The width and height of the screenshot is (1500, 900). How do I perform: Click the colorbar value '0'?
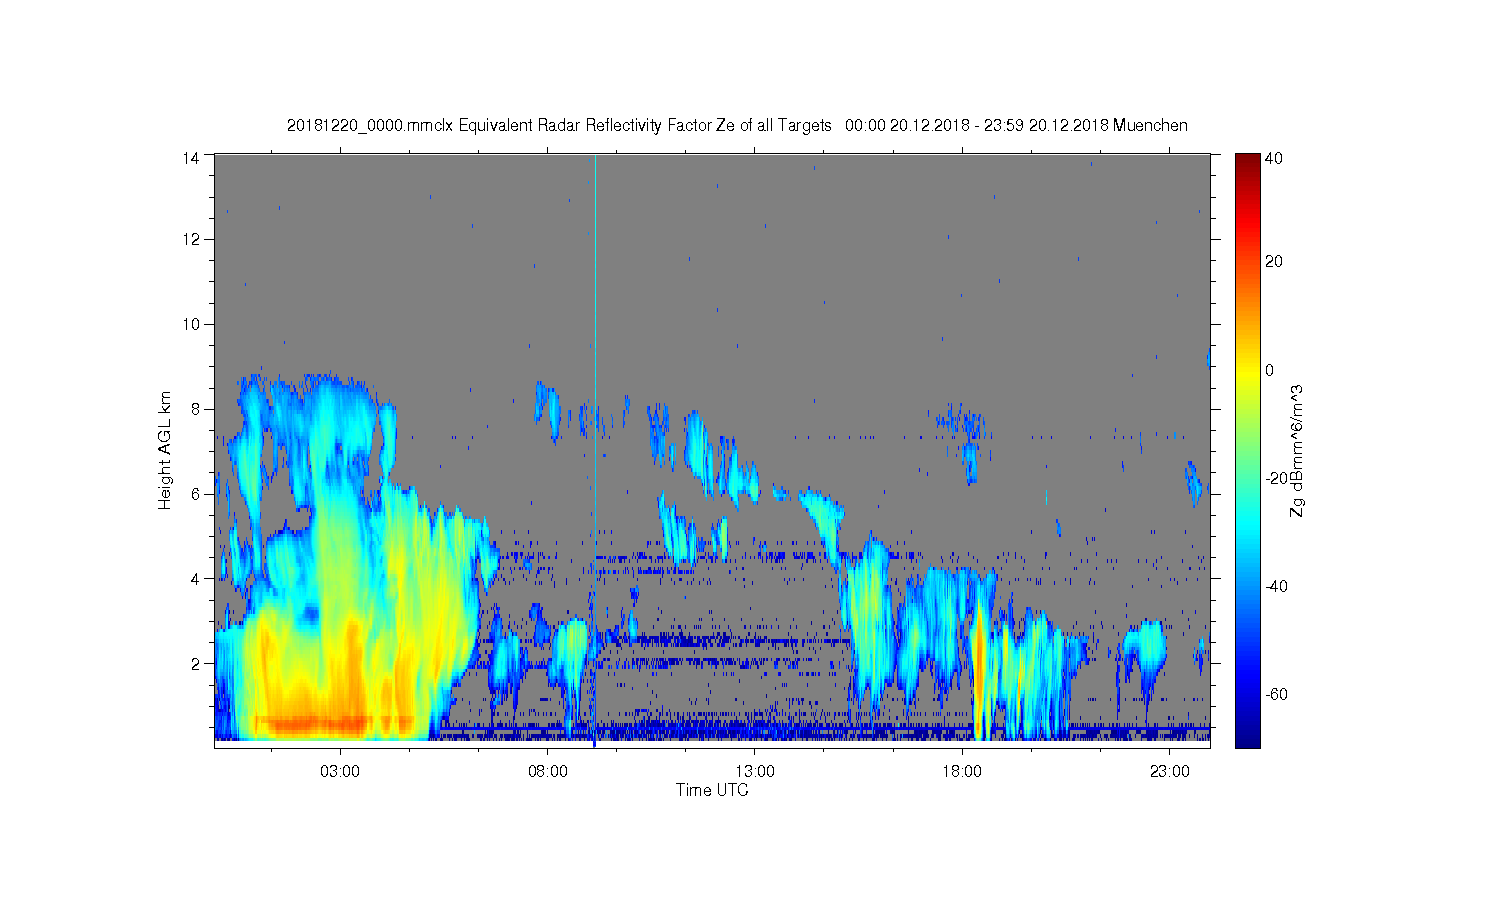click(x=1270, y=370)
